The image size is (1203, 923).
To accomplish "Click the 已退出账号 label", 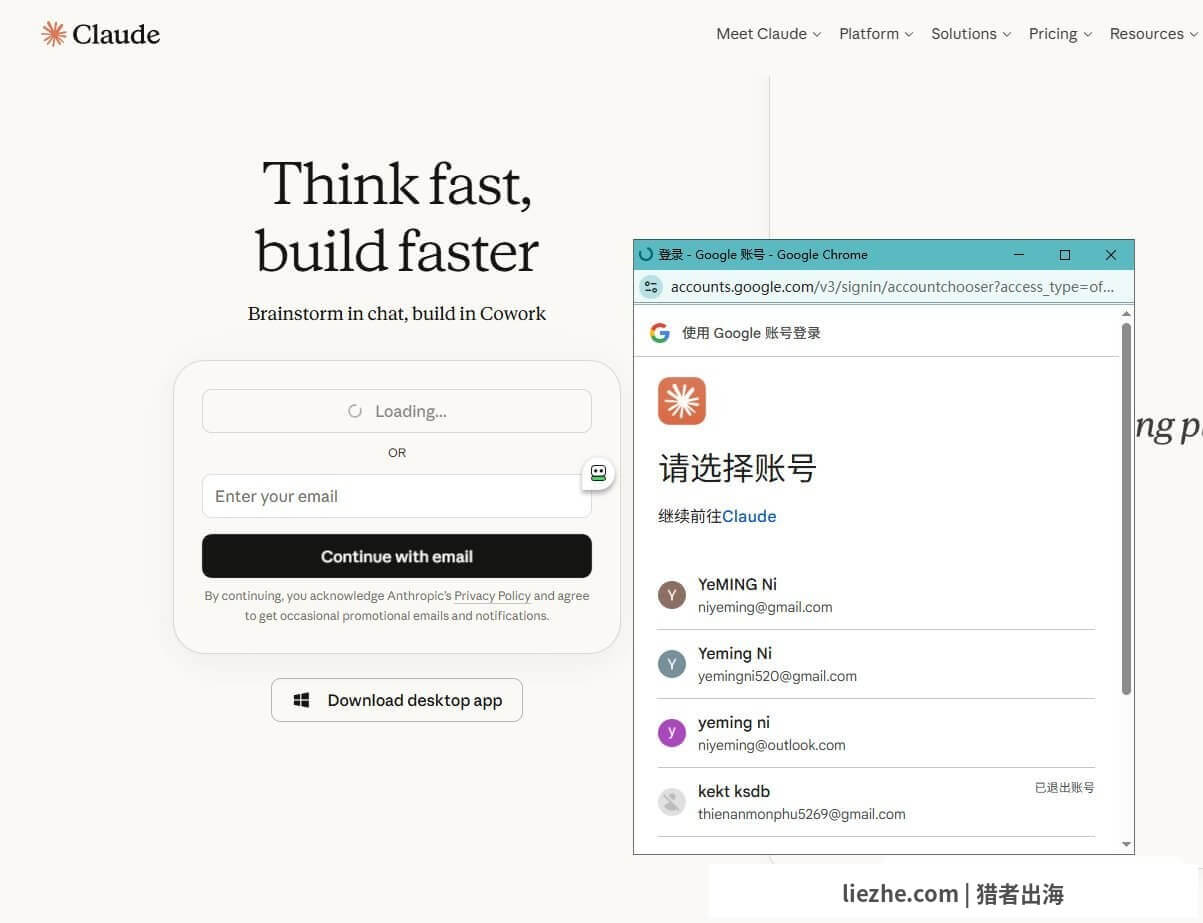I will pyautogui.click(x=1064, y=788).
